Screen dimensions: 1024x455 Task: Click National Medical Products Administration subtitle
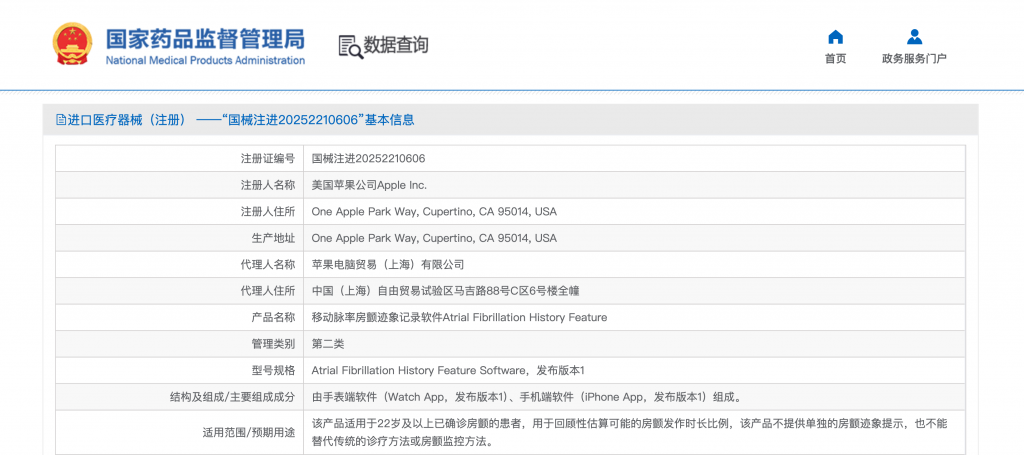[205, 61]
